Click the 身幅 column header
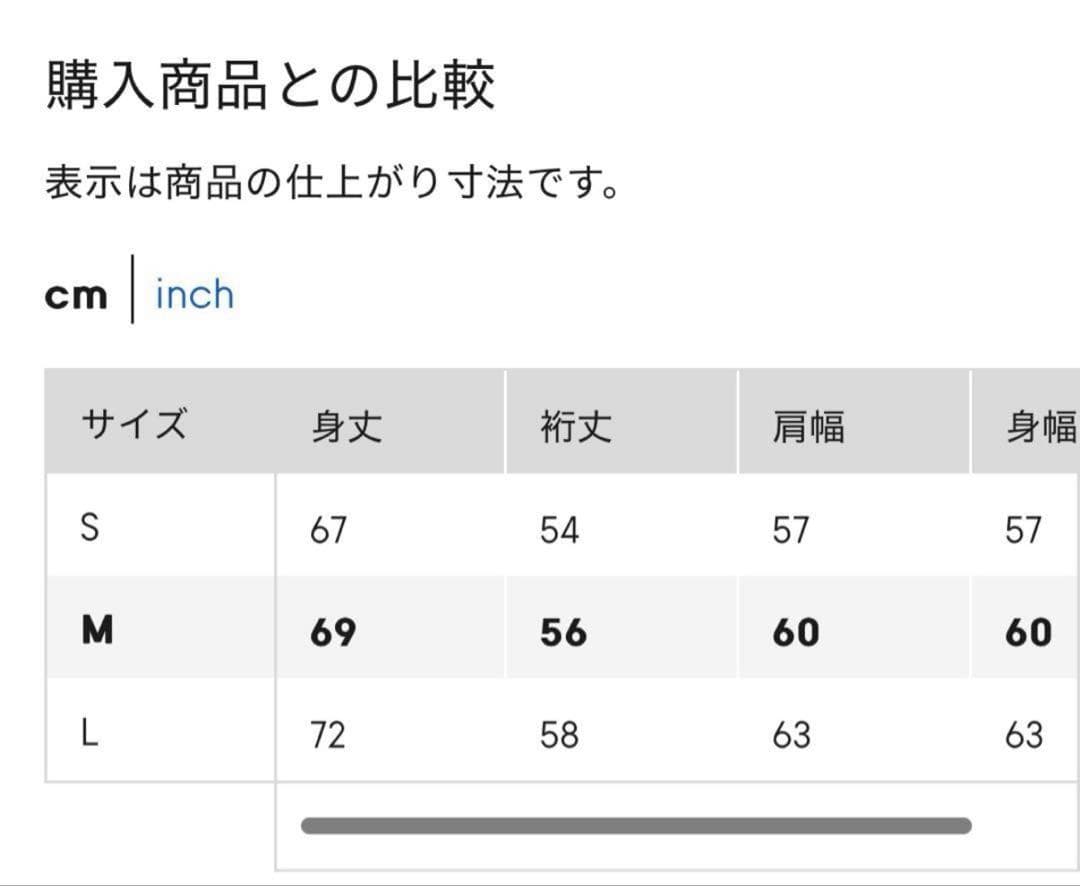Screen dimensions: 1080x886 (x=1040, y=428)
